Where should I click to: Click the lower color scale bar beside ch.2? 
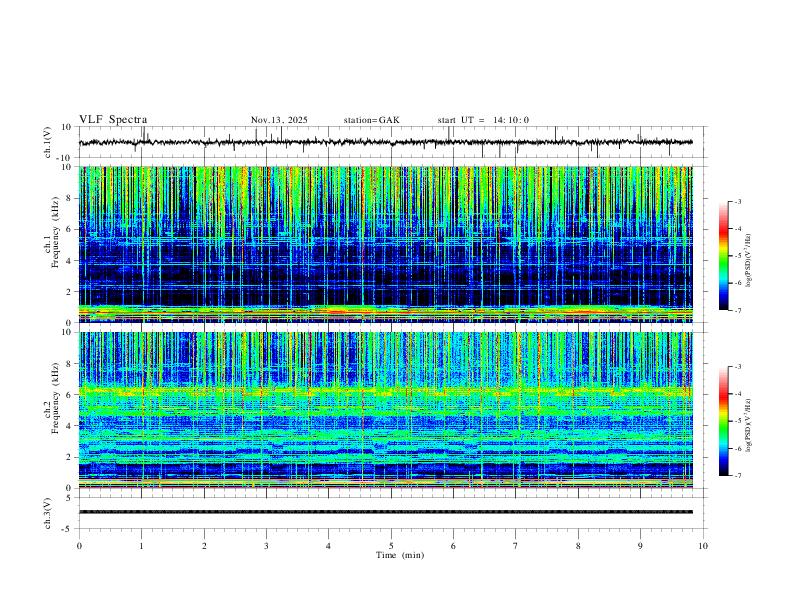point(724,421)
